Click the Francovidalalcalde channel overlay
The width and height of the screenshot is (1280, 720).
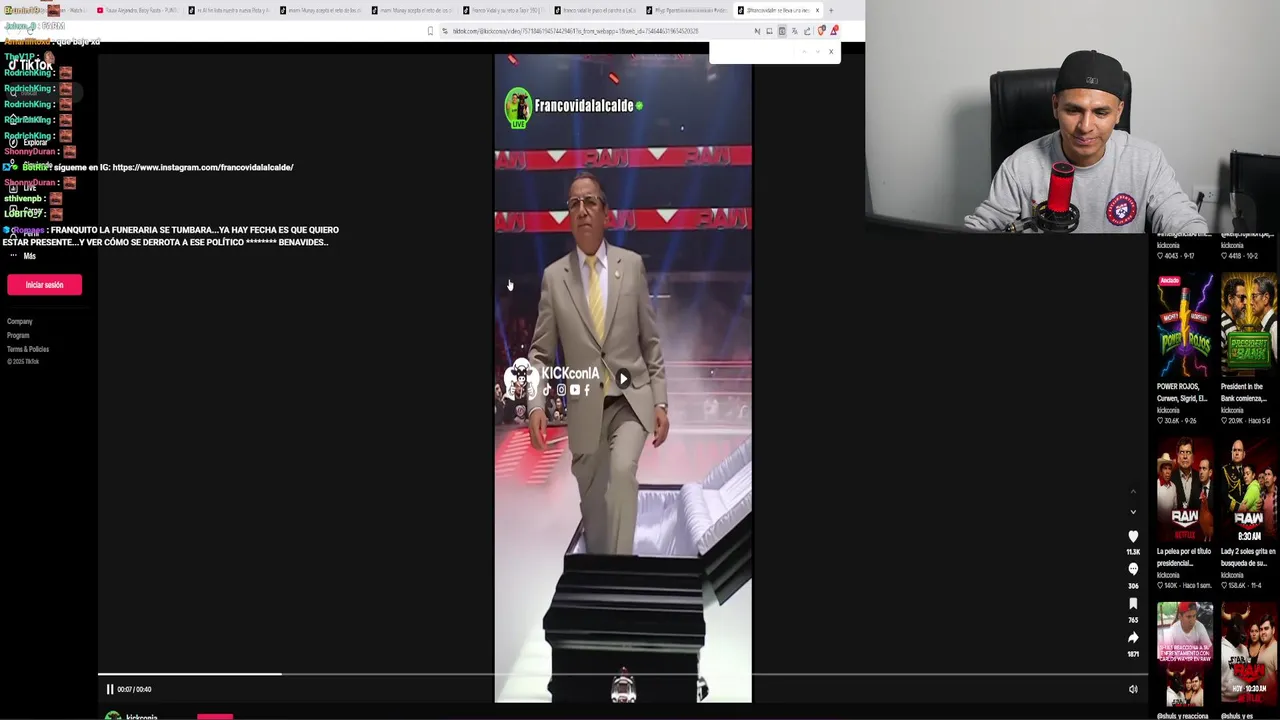(574, 107)
